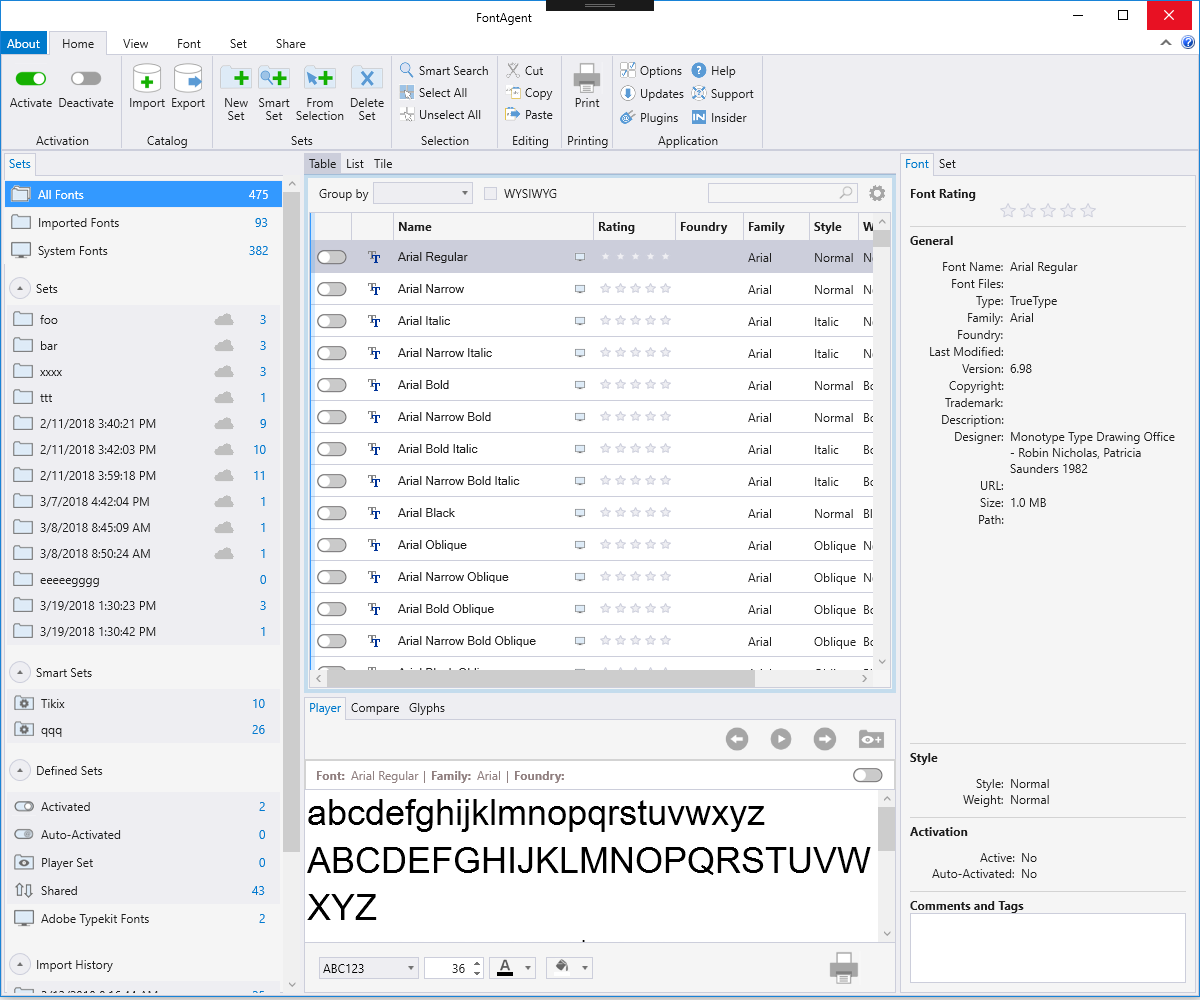Sort table by Foundry column
The image size is (1200, 1000).
pos(710,227)
